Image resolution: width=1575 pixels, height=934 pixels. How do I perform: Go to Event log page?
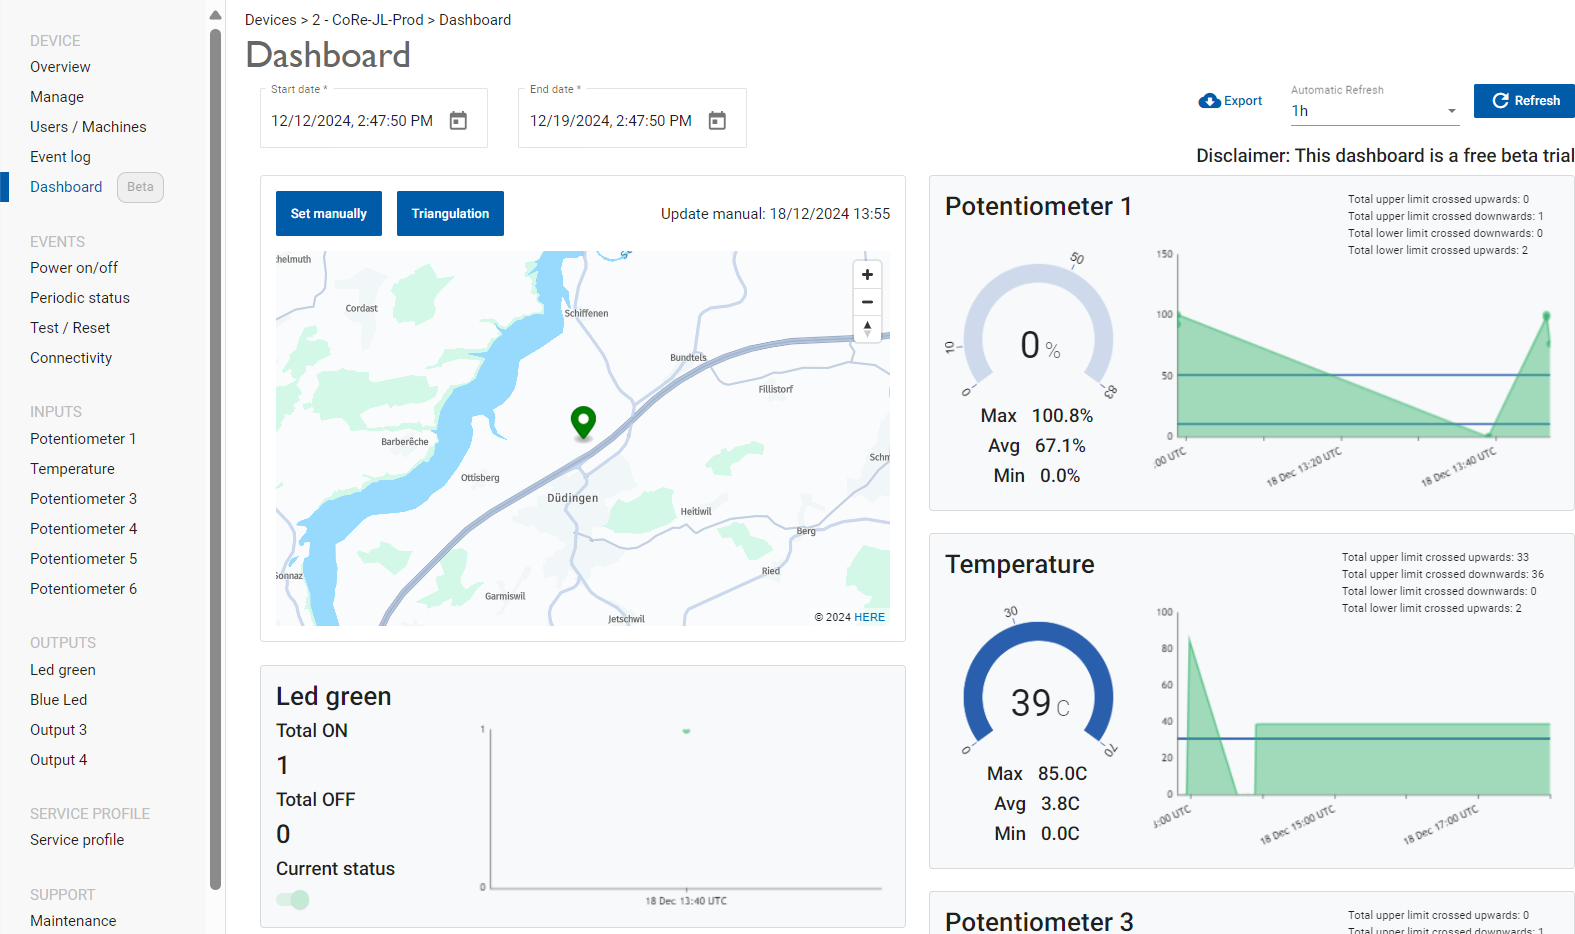pos(60,157)
